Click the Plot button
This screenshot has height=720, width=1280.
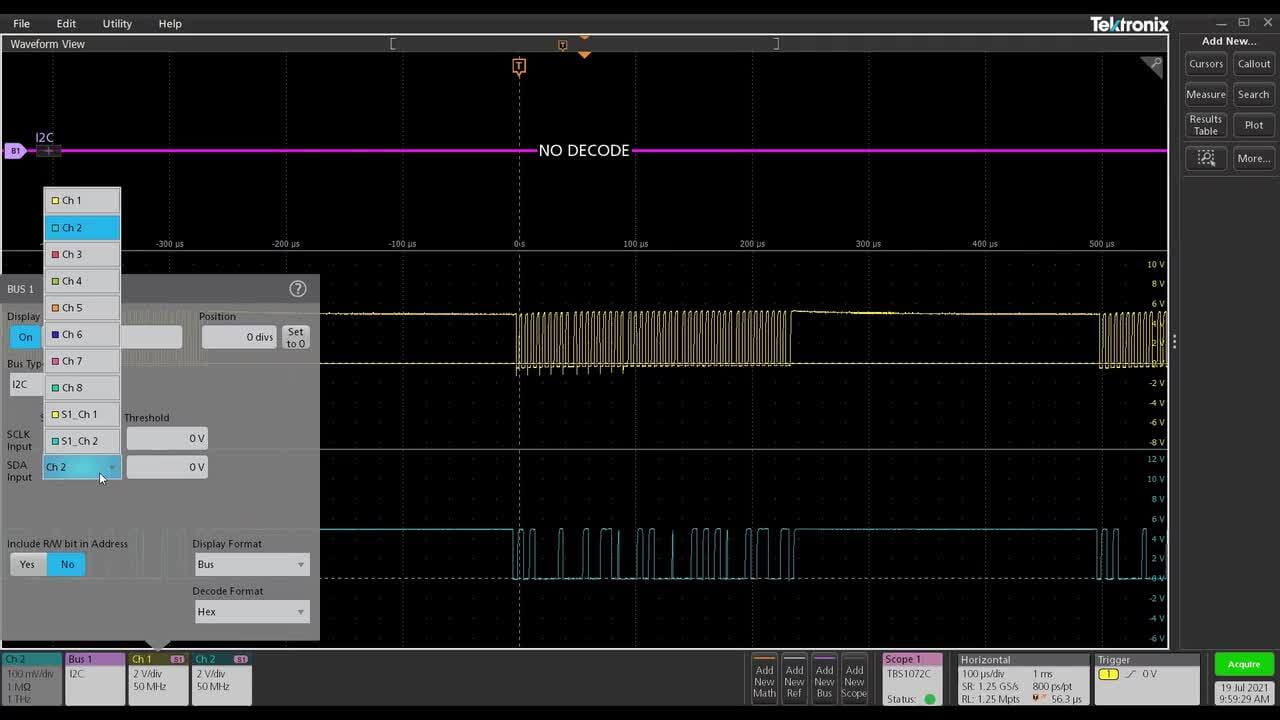(x=1254, y=125)
